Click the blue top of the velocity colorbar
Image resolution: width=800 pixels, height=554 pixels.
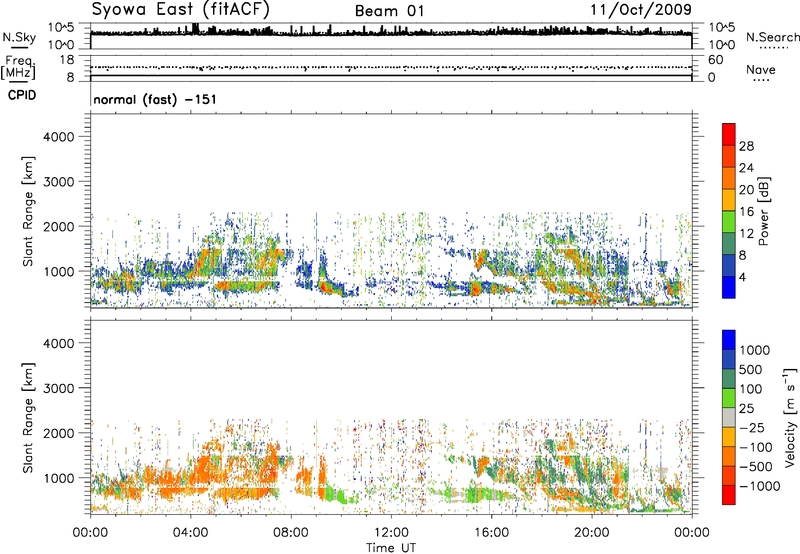729,340
